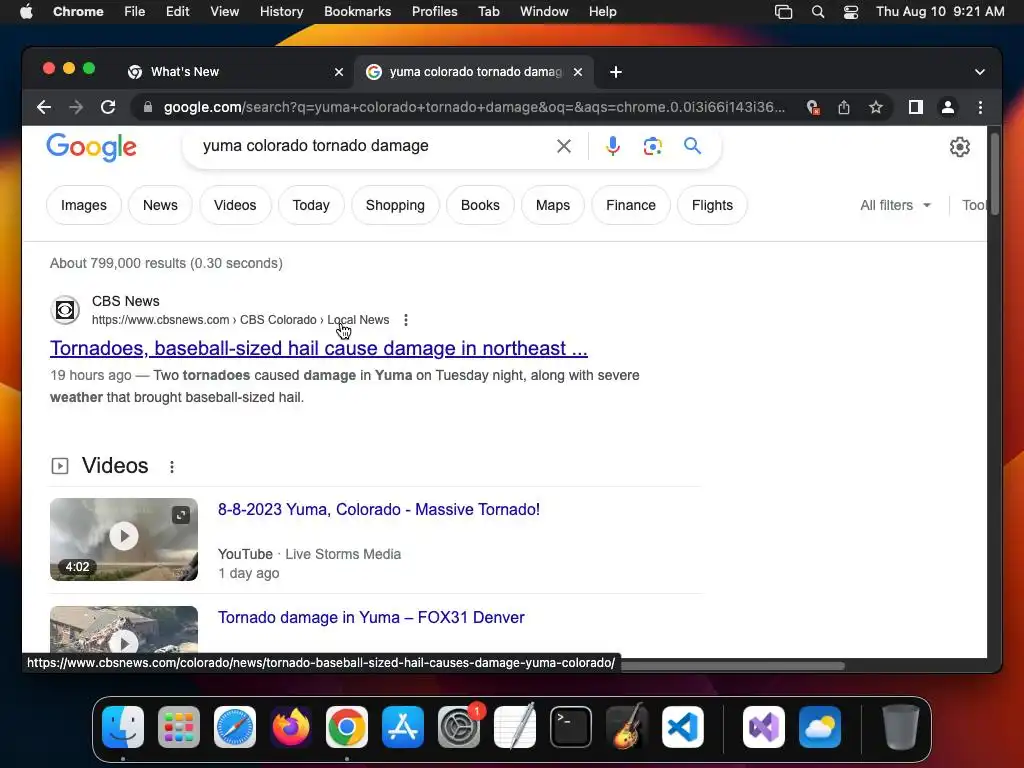Filter results by Videos
The image size is (1024, 768).
(x=235, y=205)
